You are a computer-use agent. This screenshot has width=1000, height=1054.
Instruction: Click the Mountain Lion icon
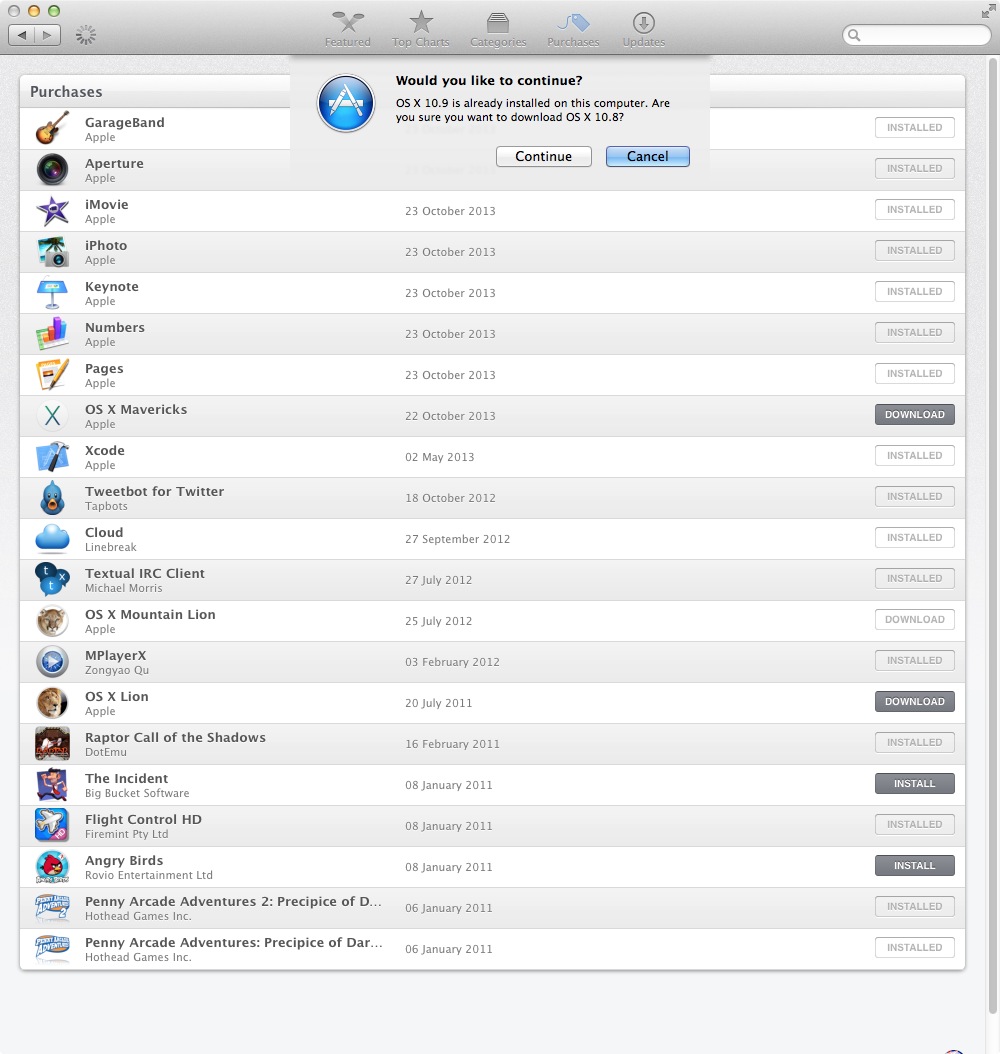tap(52, 620)
